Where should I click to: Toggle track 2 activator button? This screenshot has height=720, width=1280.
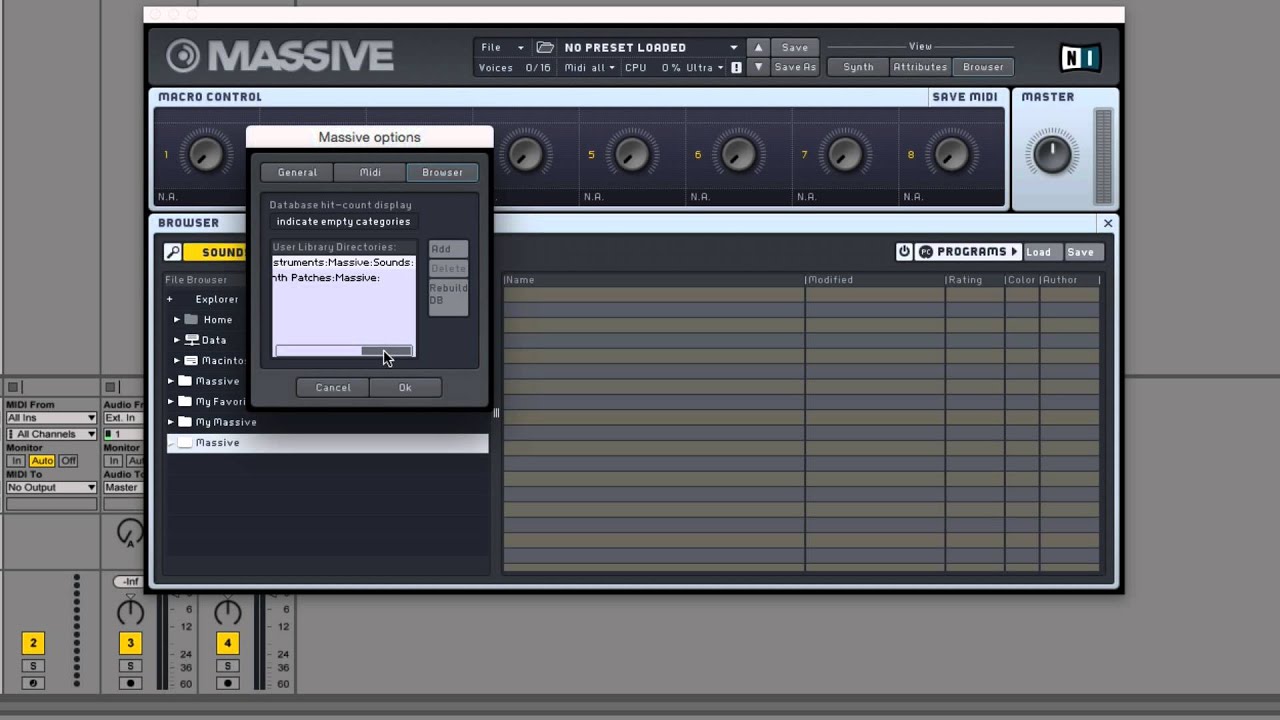(x=33, y=643)
